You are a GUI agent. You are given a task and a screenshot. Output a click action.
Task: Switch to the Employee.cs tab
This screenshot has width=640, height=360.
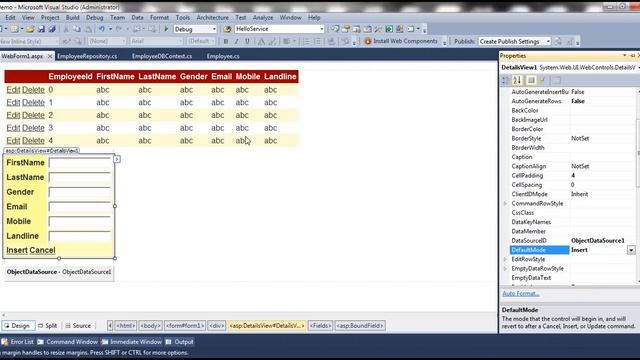(x=223, y=56)
